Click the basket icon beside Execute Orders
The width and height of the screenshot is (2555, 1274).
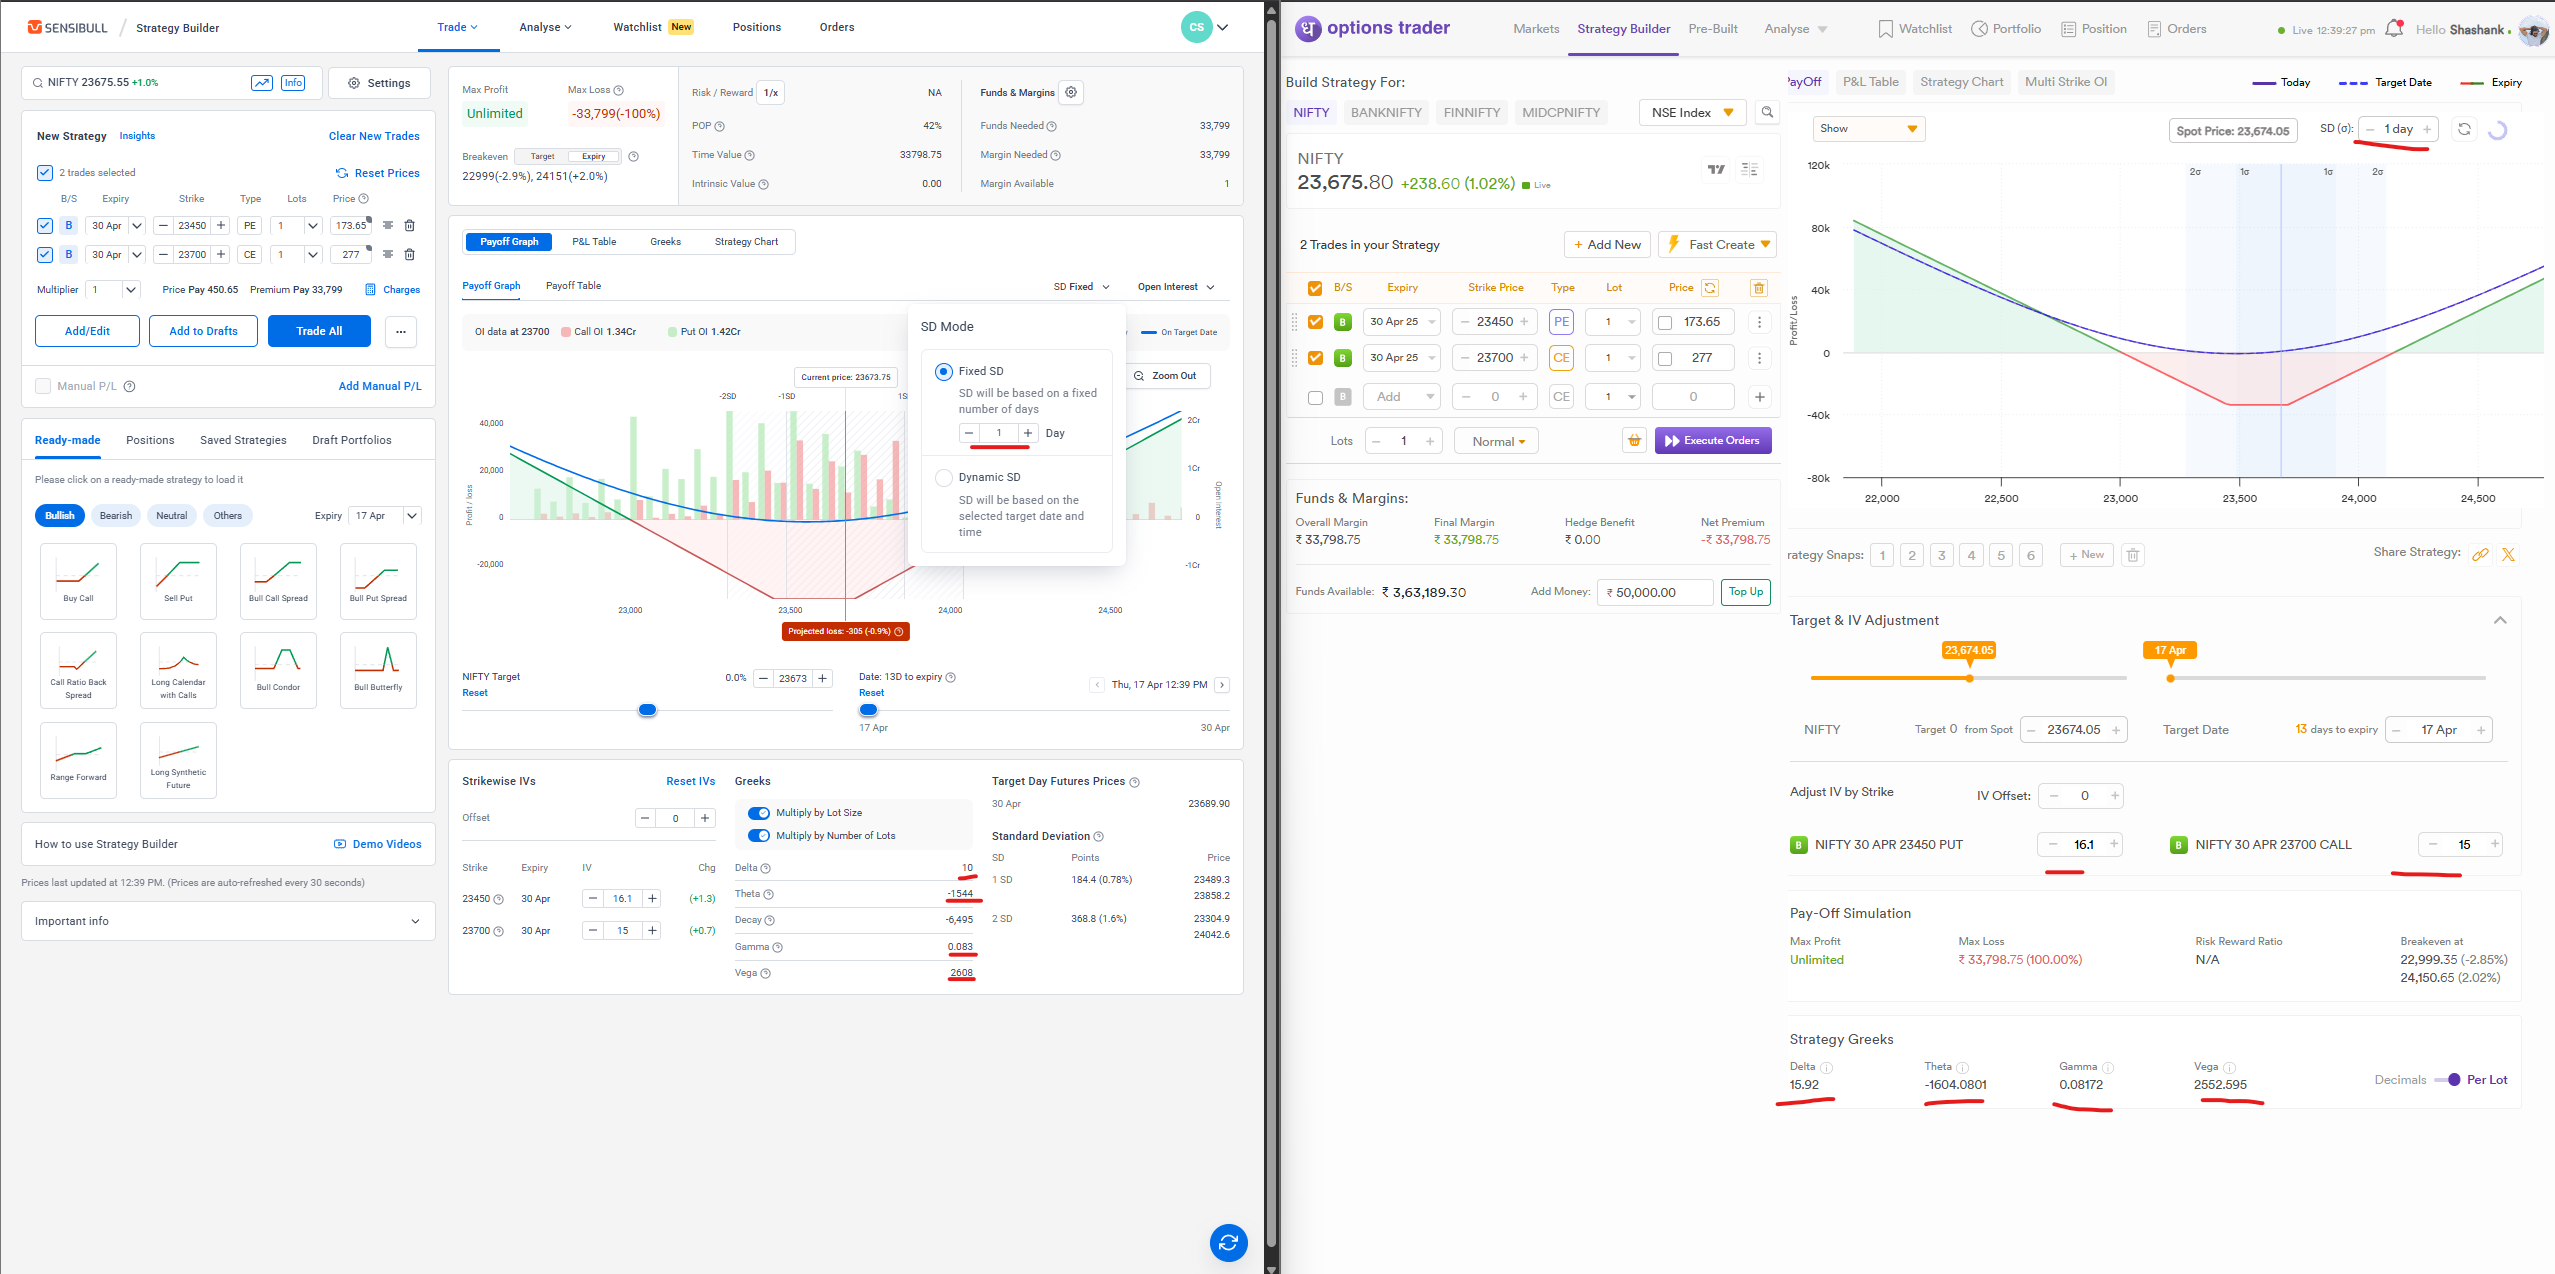point(1634,441)
